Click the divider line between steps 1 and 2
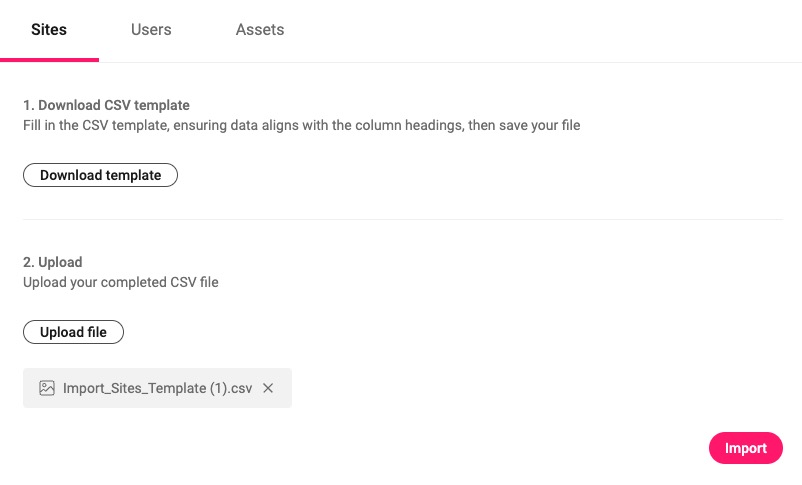 point(403,219)
